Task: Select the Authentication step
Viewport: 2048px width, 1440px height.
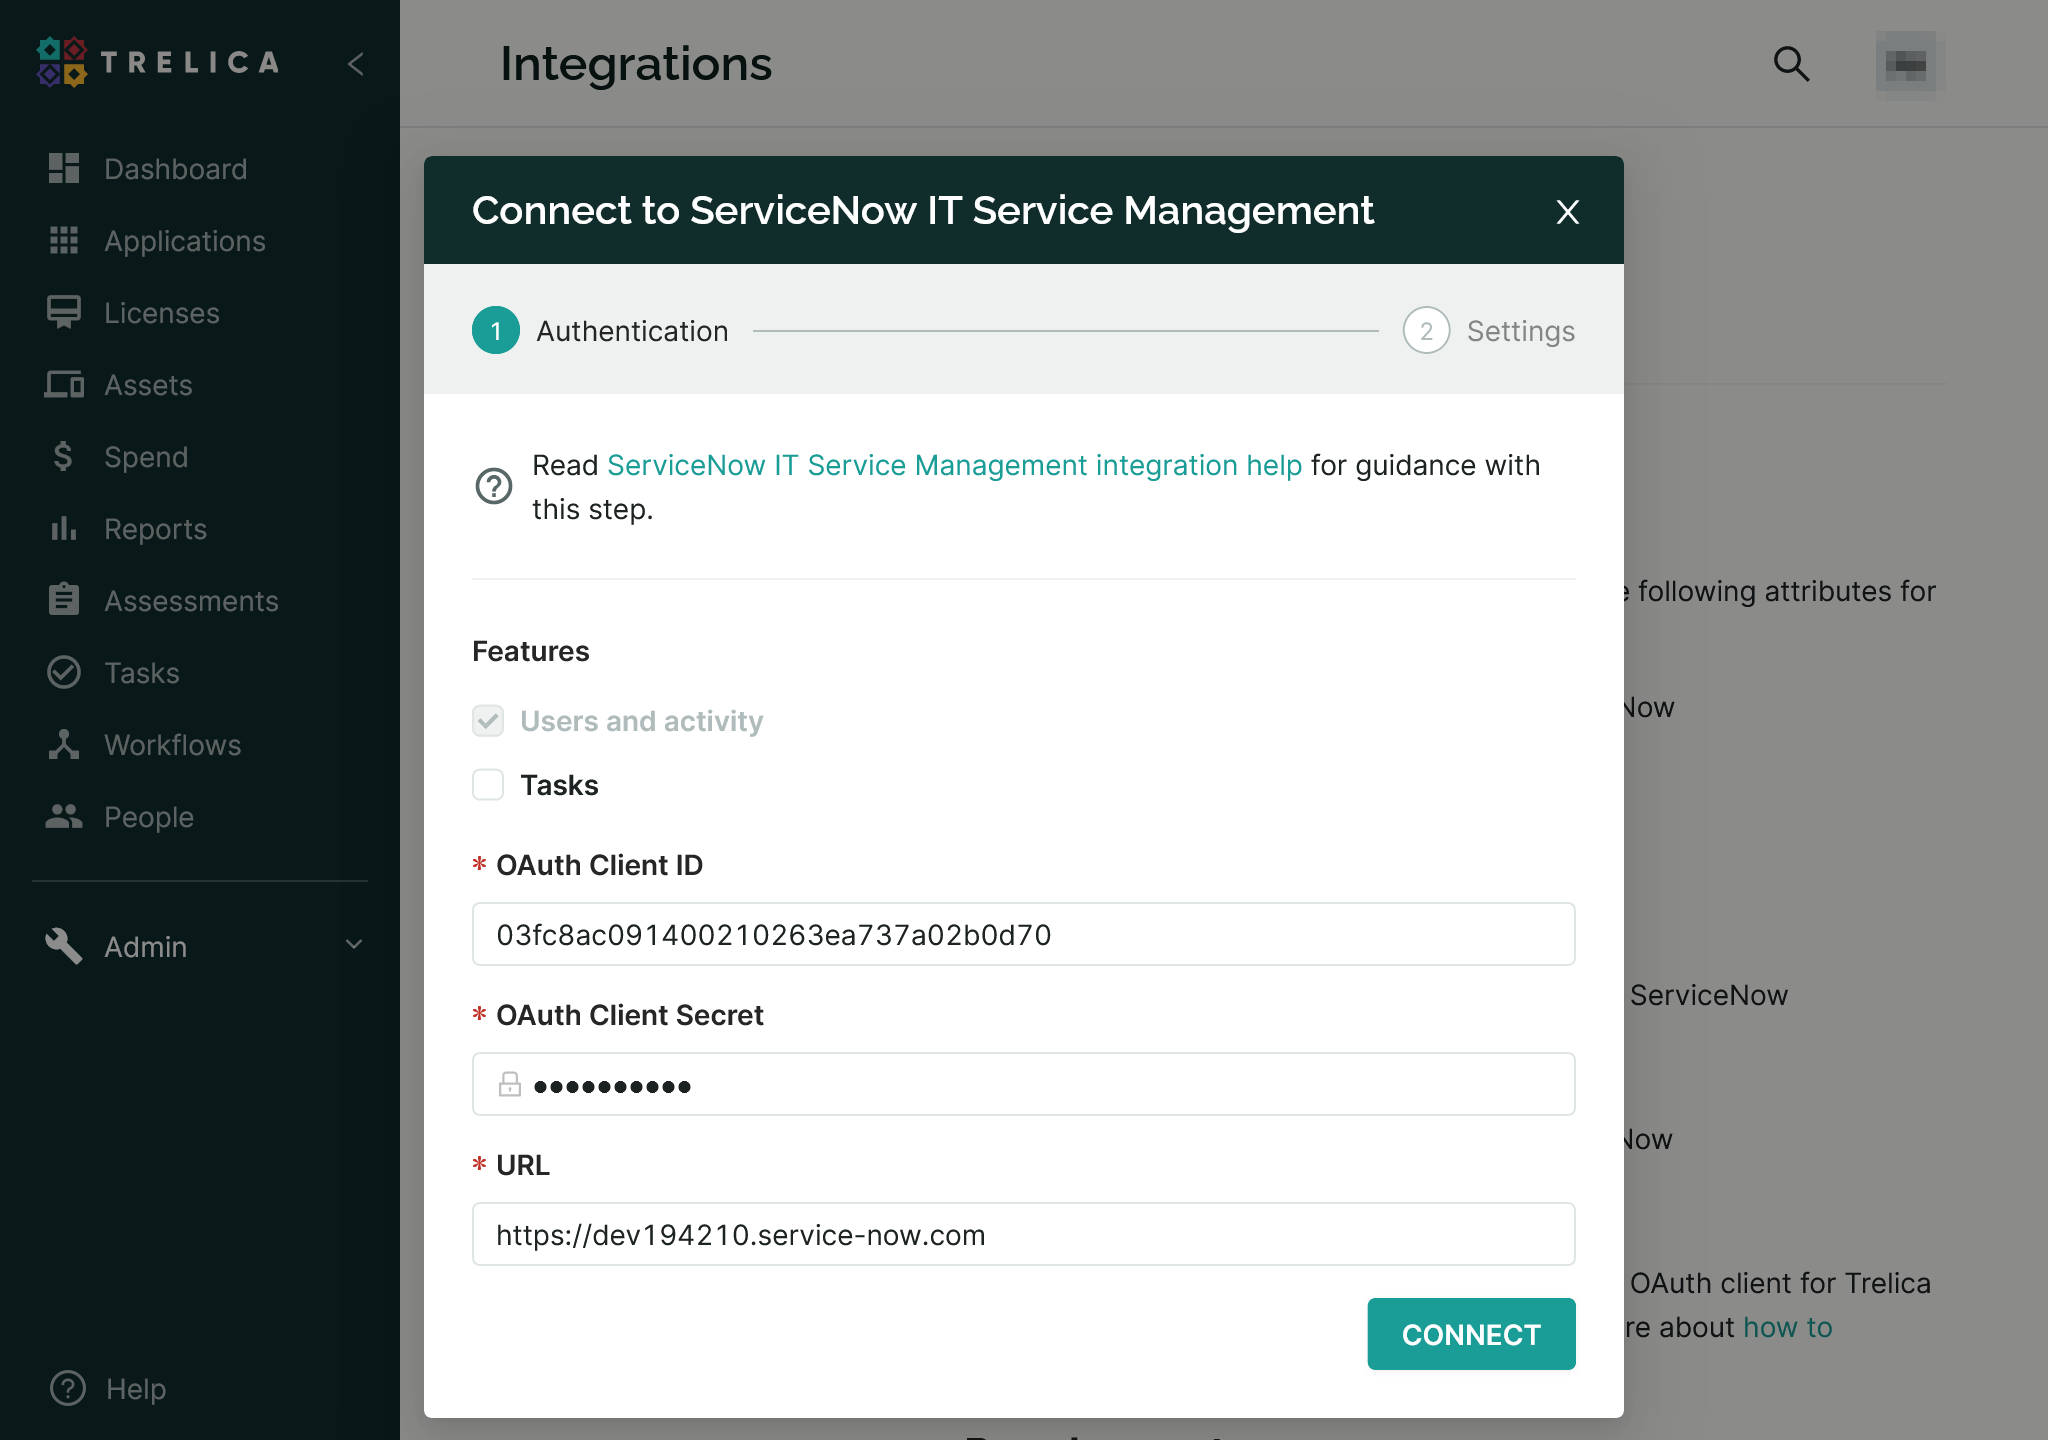Action: coord(632,331)
